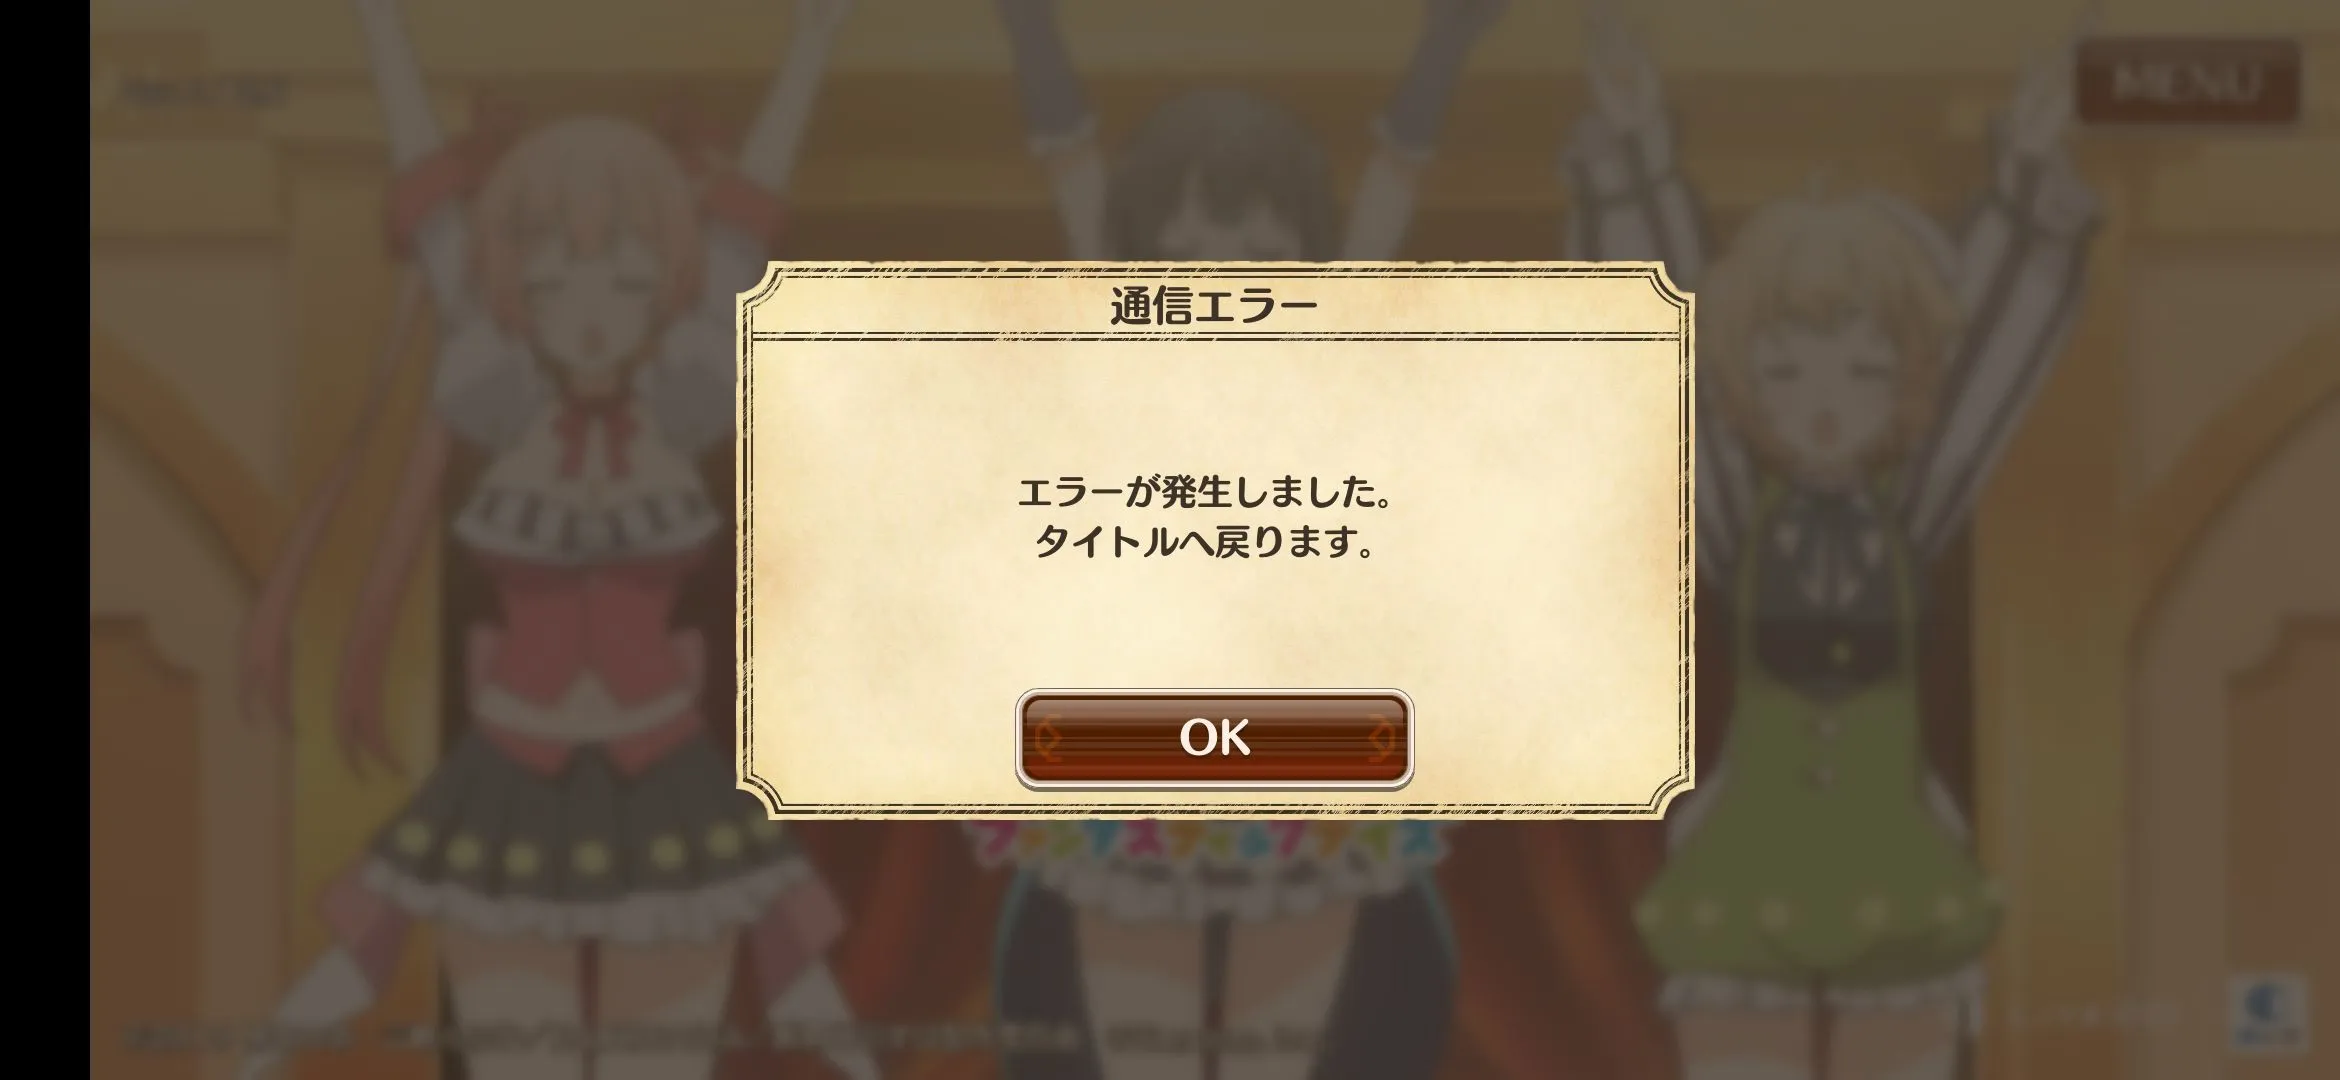This screenshot has height=1080, width=2340.
Task: Click the タイトルへ戻ります。 message line
Action: (1204, 542)
